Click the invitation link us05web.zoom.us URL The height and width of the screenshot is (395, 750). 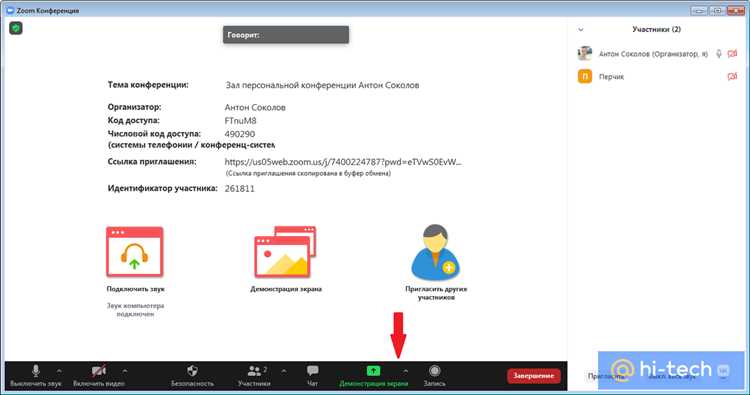coord(343,162)
